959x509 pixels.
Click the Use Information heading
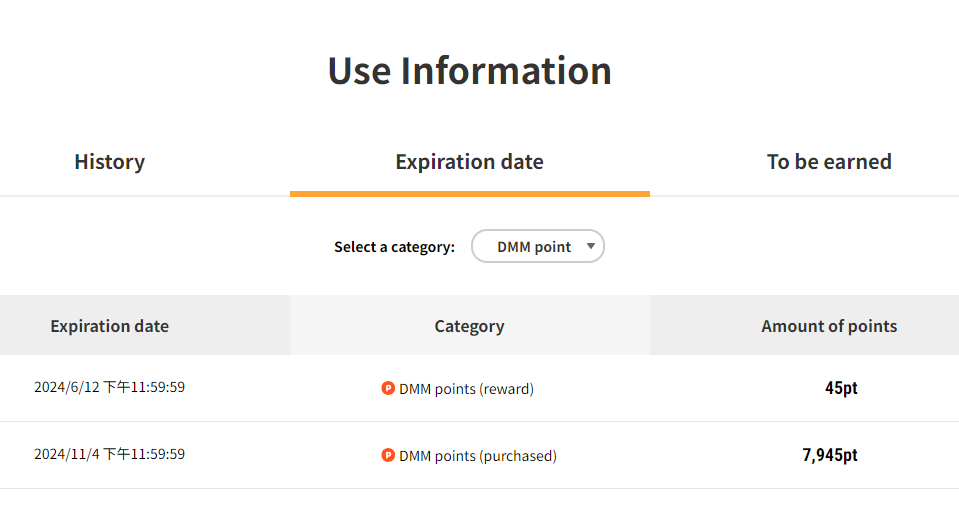(469, 71)
